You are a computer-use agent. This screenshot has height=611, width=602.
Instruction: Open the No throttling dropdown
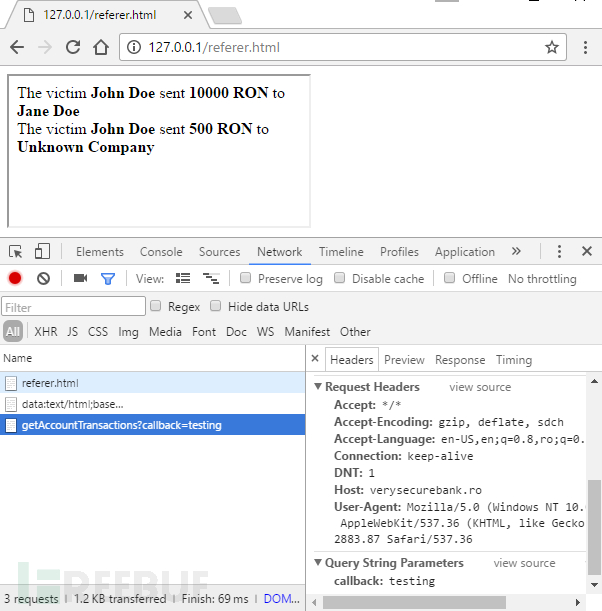coord(542,279)
